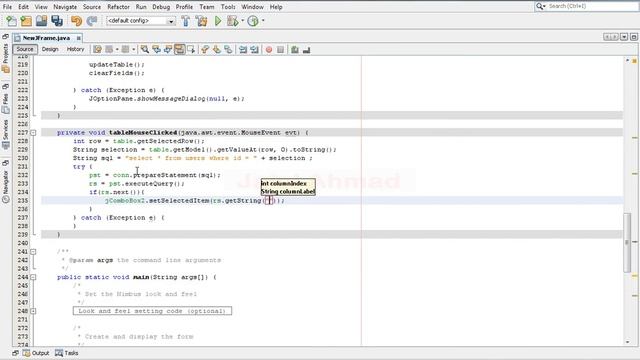Click the Previous Bookmark icon

(x=205, y=49)
